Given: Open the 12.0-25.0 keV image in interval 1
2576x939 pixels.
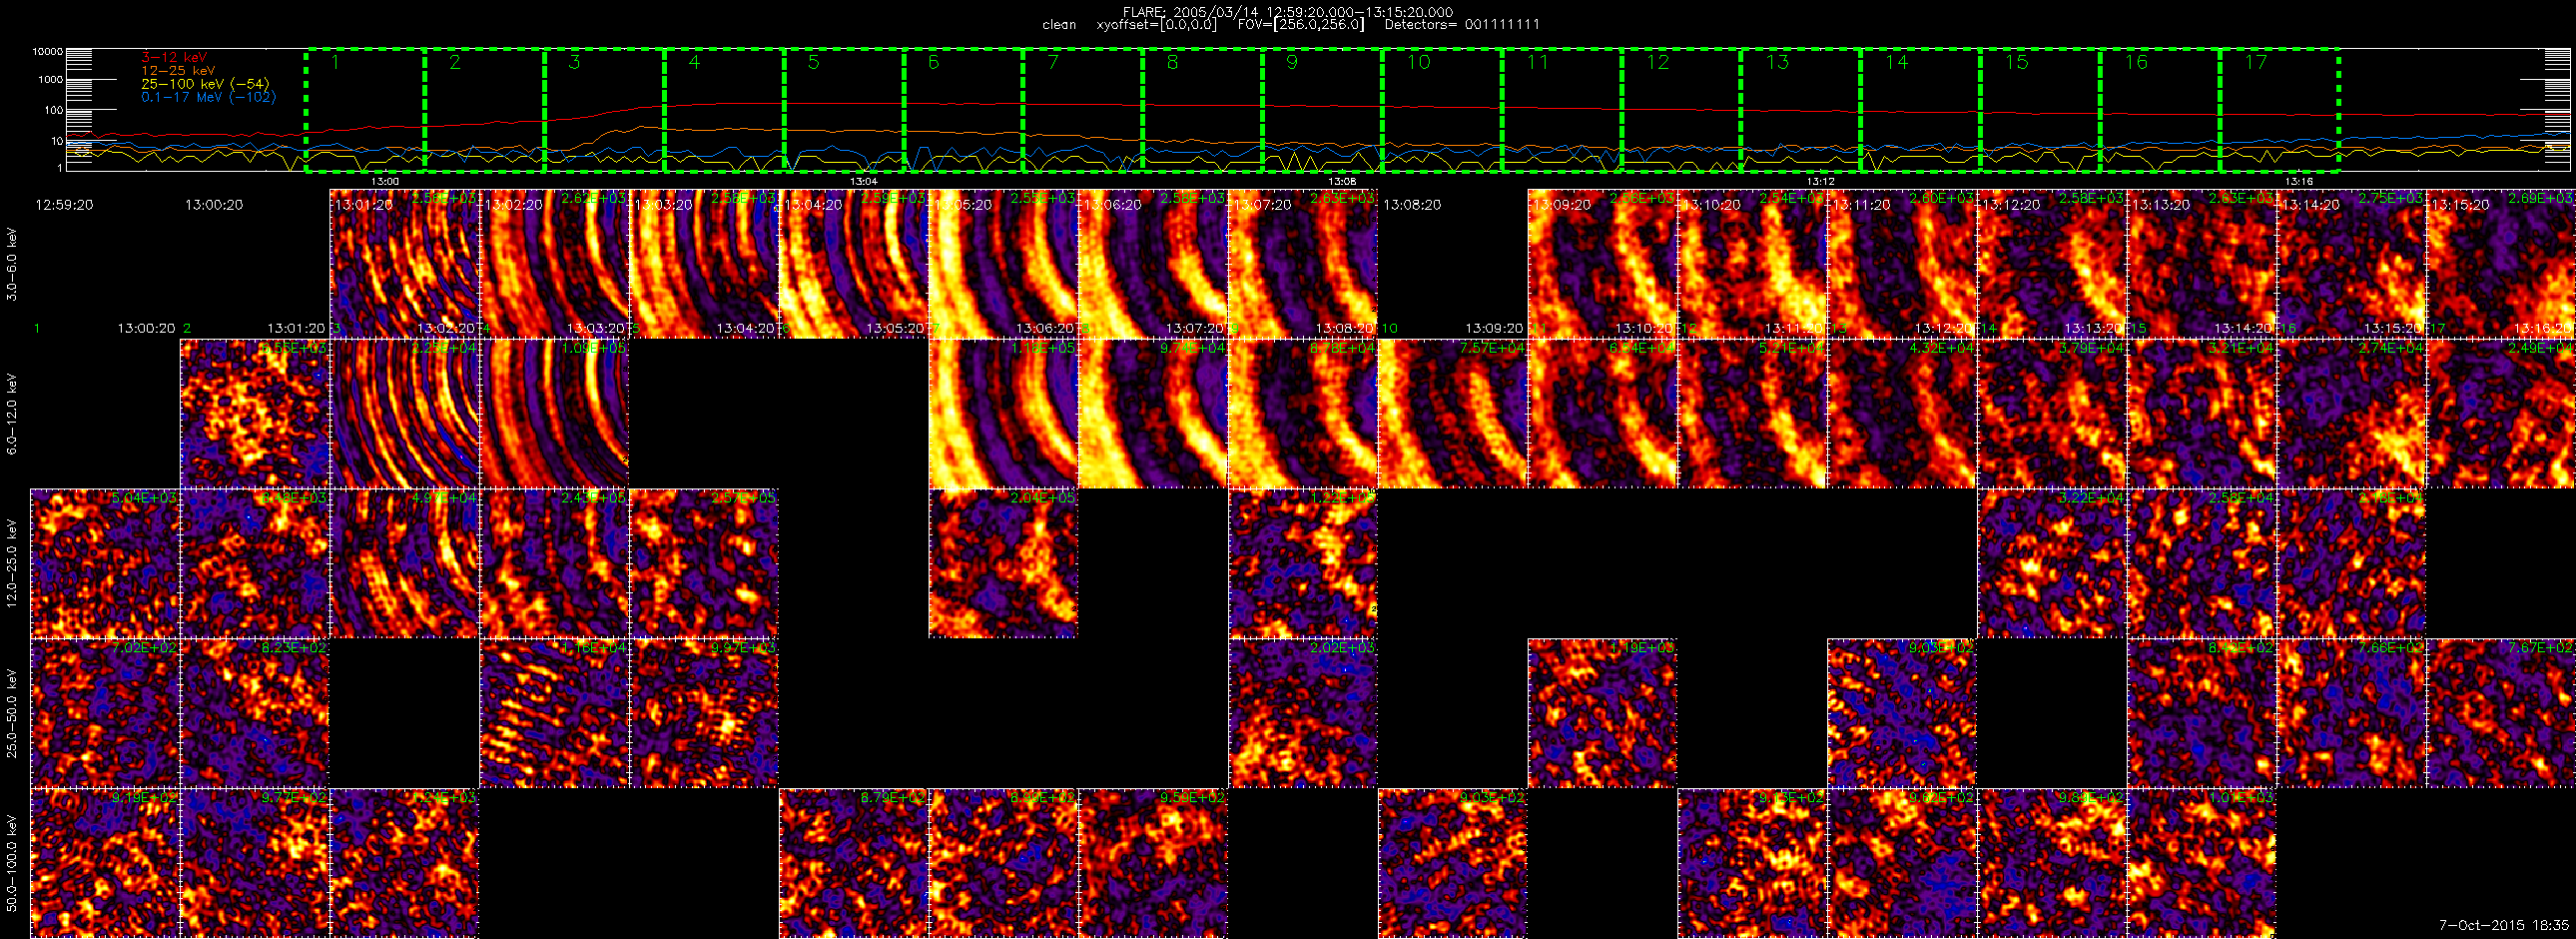Looking at the screenshot, I should pyautogui.click(x=106, y=563).
